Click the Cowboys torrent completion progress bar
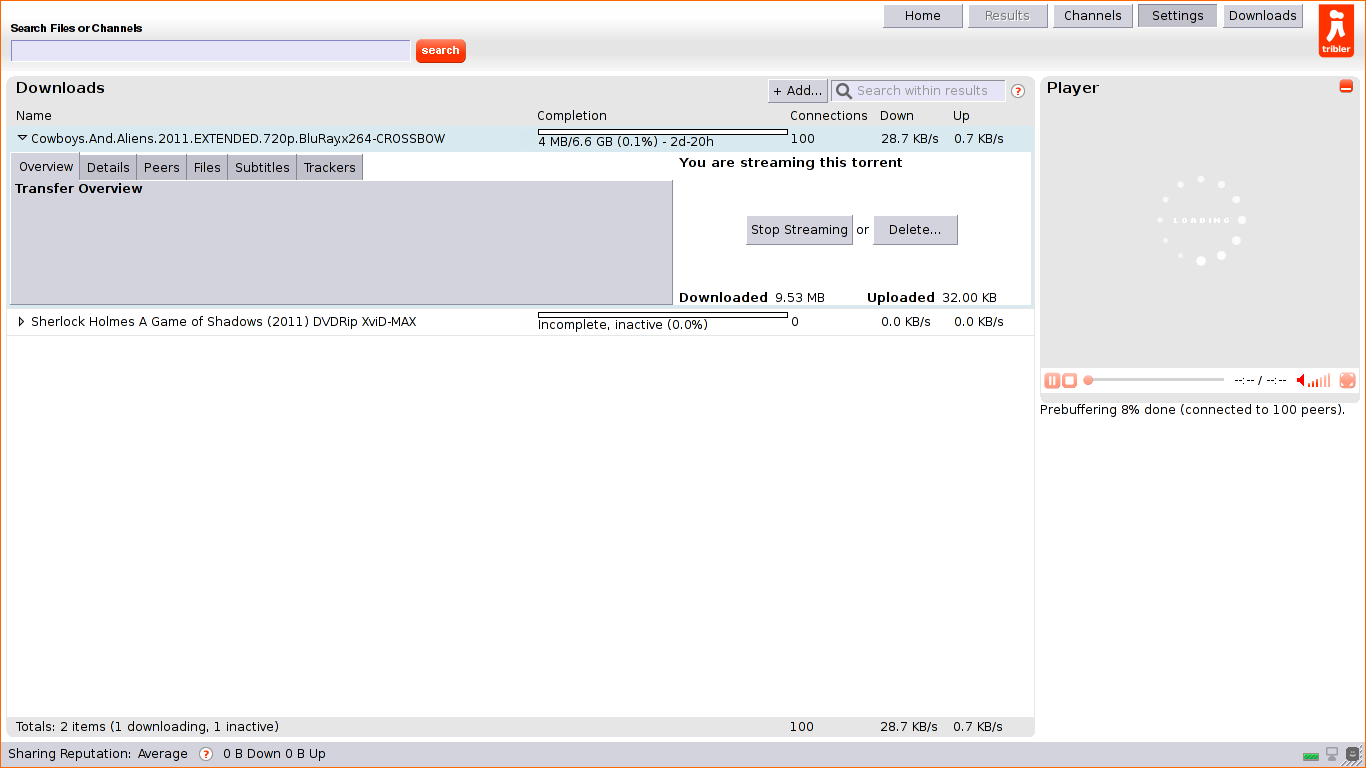1366x768 pixels. pyautogui.click(x=663, y=132)
